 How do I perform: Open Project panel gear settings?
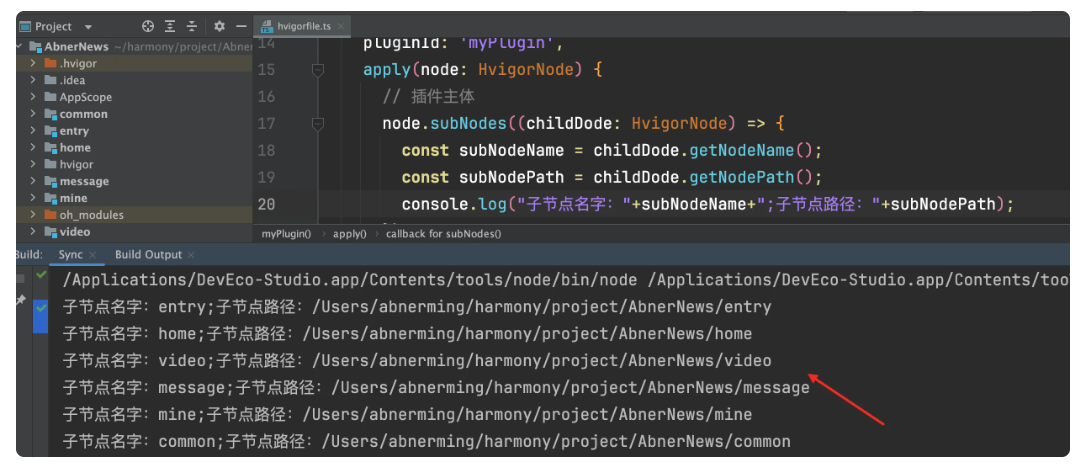[x=219, y=26]
